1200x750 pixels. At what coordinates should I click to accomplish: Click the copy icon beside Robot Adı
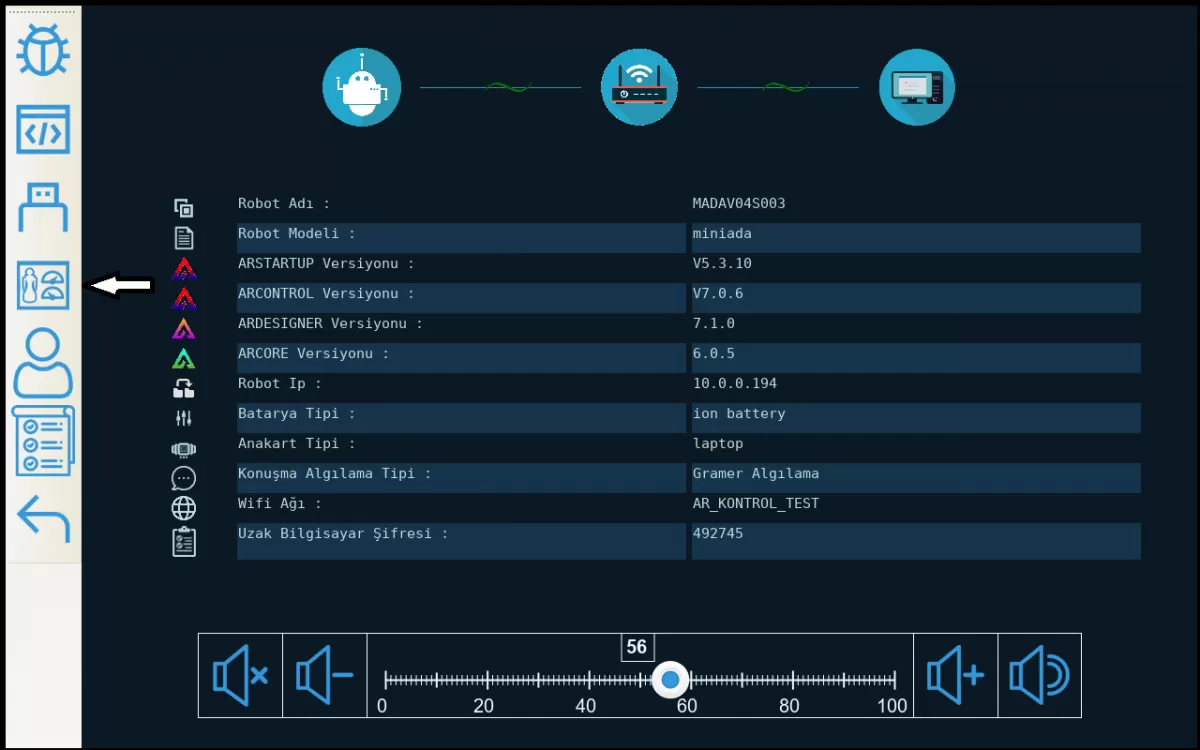click(183, 208)
